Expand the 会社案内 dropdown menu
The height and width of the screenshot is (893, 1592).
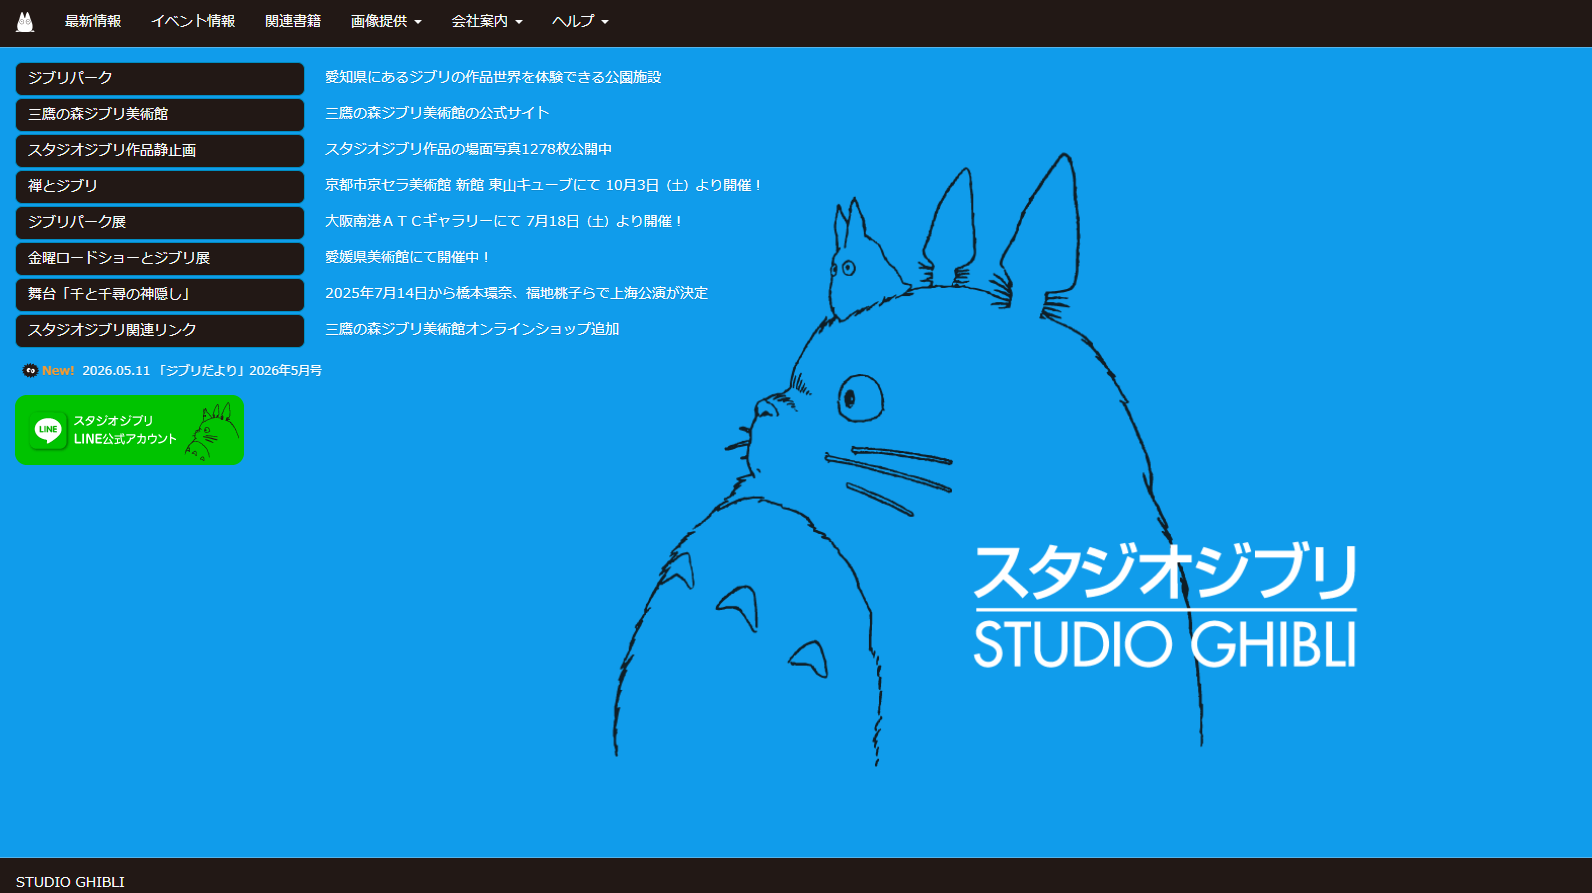487,21
